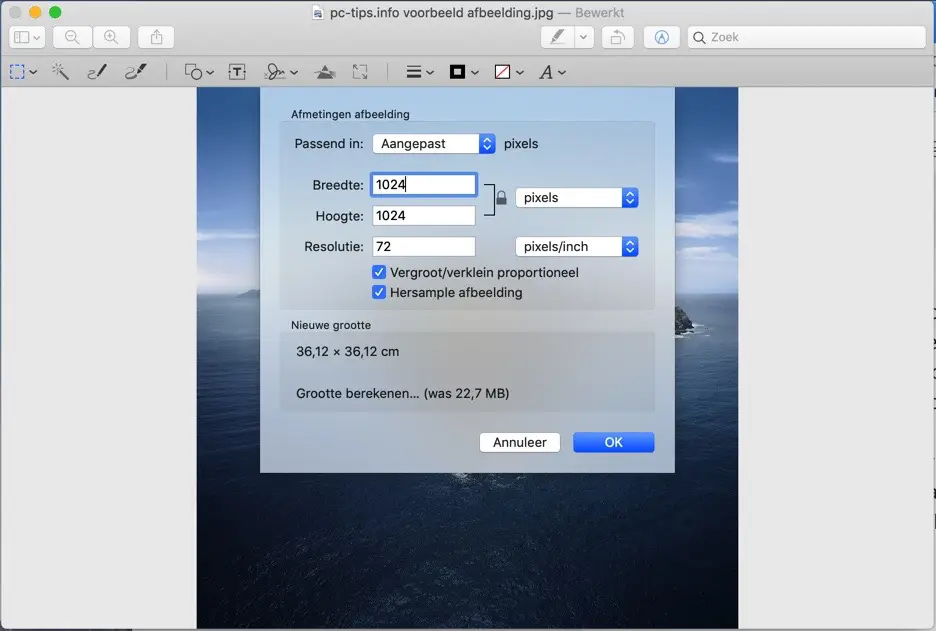The image size is (936, 631).
Task: Click the document proxy icon in title bar
Action: (318, 13)
